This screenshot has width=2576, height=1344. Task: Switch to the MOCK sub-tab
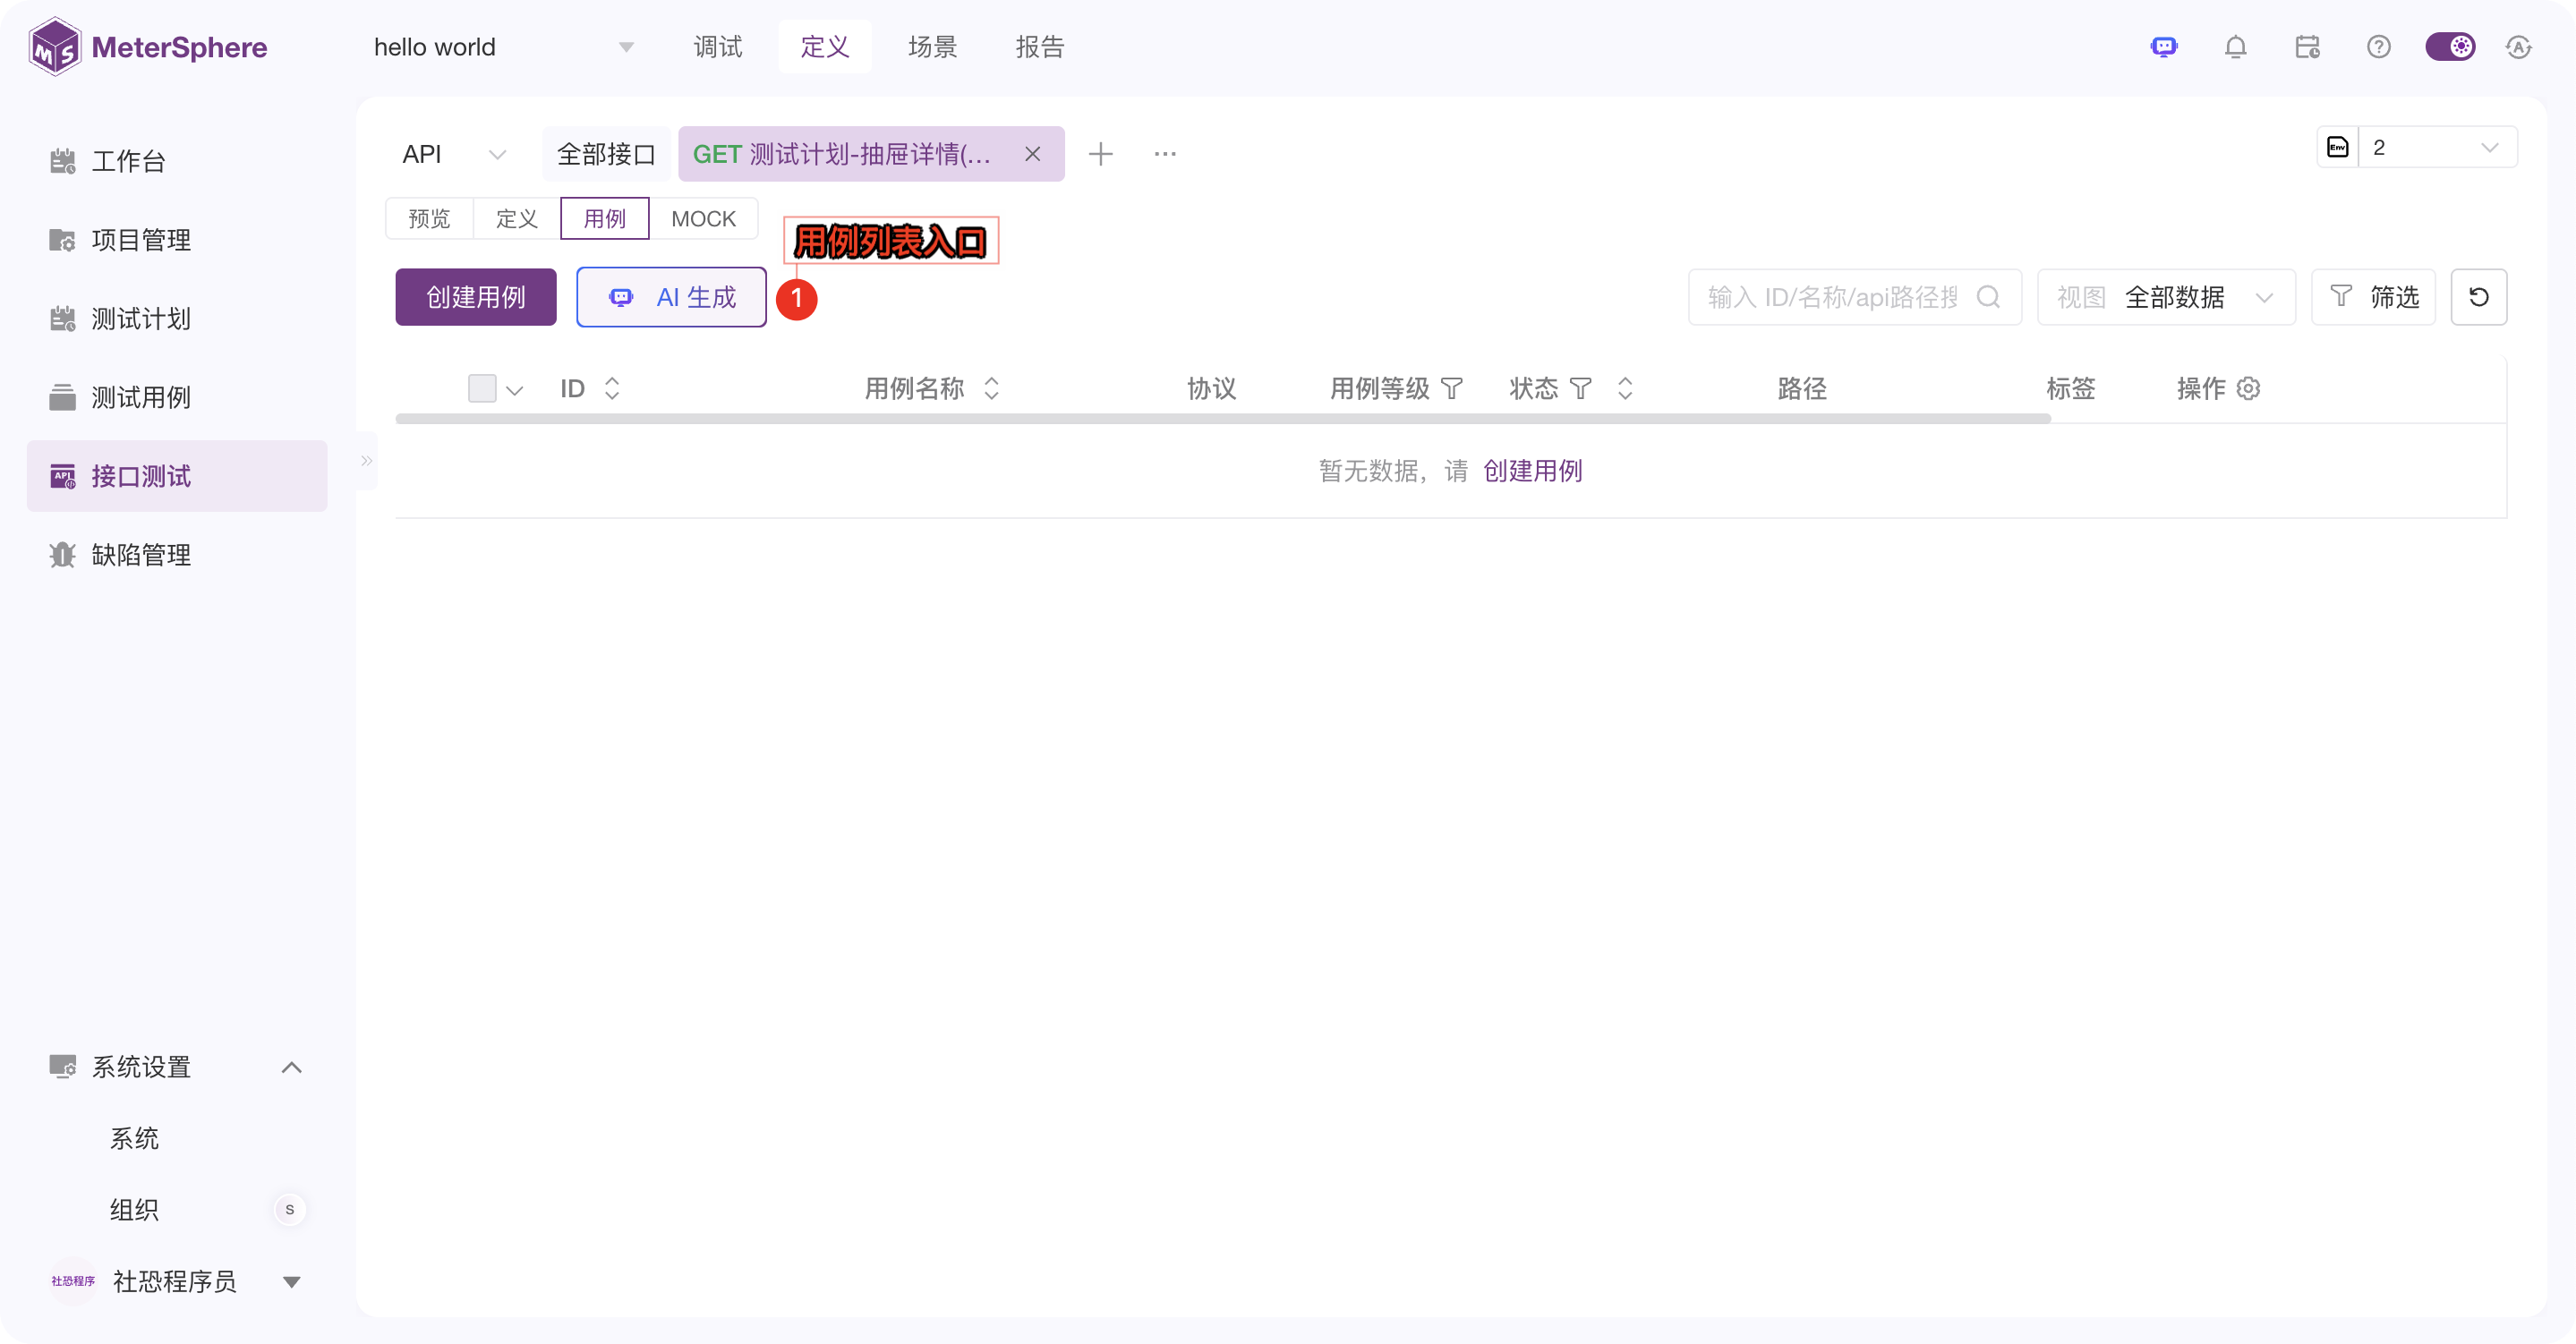coord(703,218)
